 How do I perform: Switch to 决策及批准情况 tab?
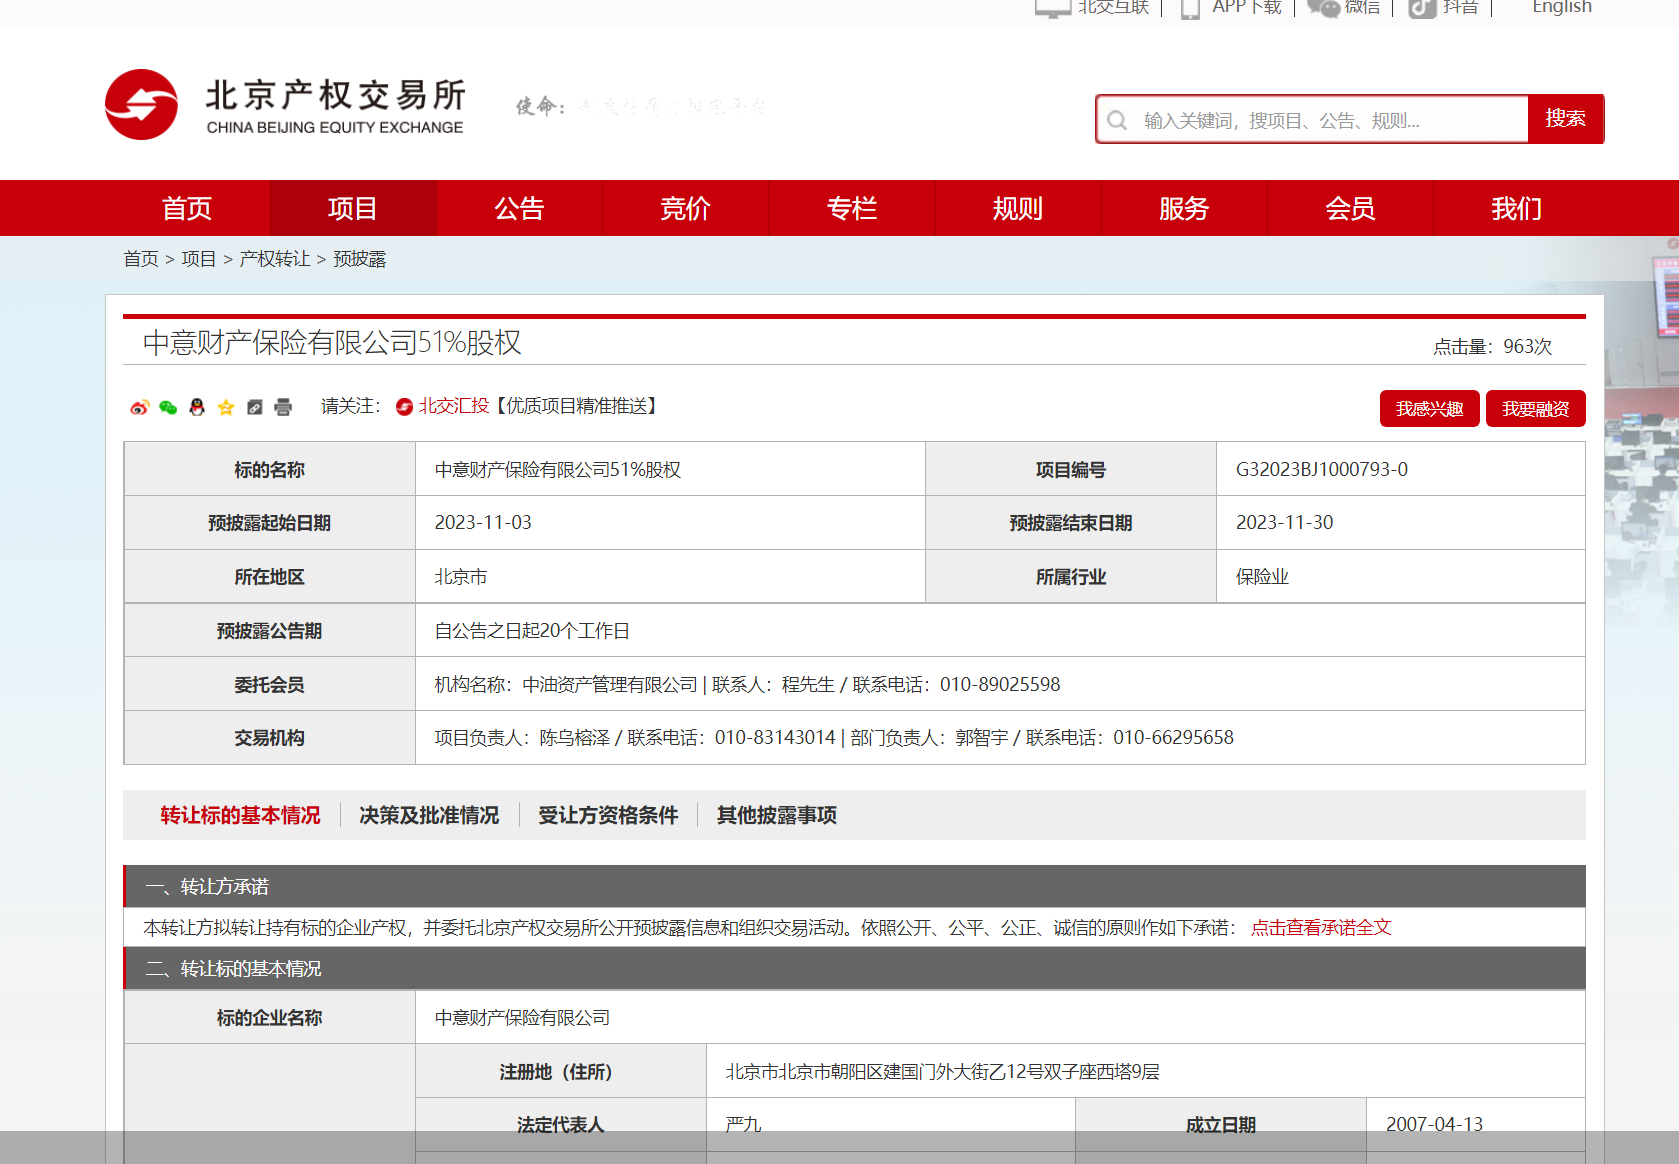click(x=429, y=815)
